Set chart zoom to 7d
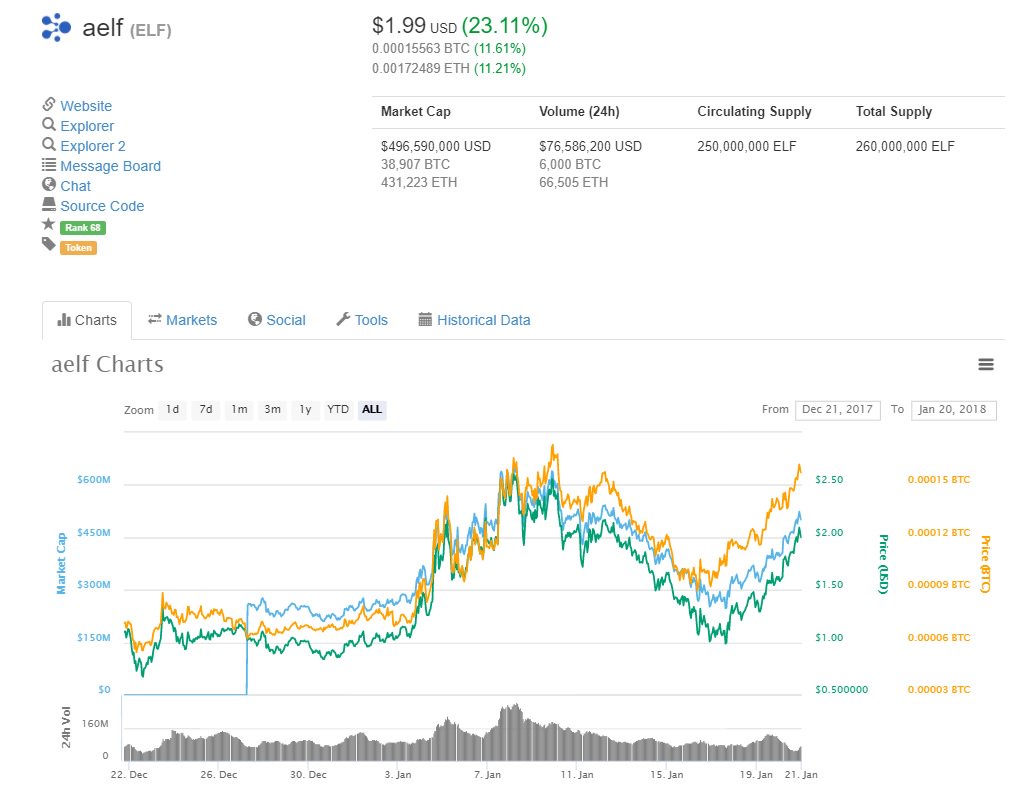The width and height of the screenshot is (1030, 791). (x=206, y=409)
